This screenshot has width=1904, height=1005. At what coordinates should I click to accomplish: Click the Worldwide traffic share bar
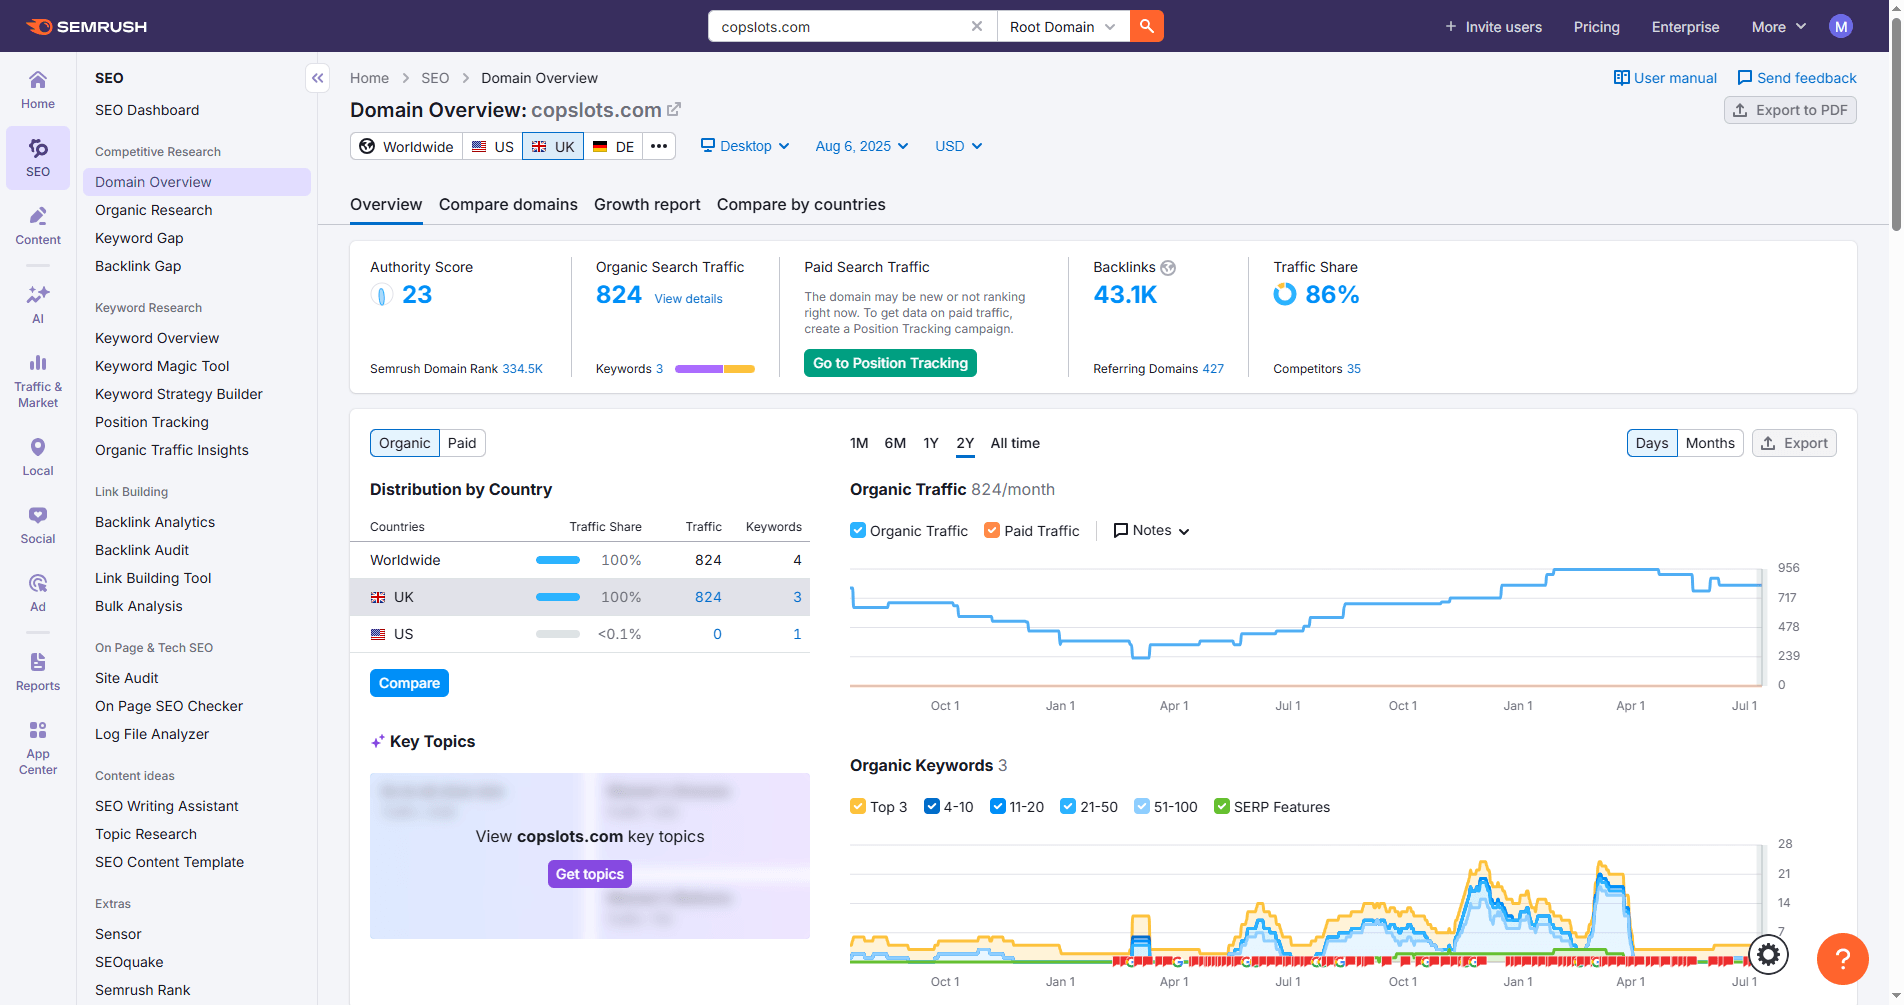tap(558, 560)
